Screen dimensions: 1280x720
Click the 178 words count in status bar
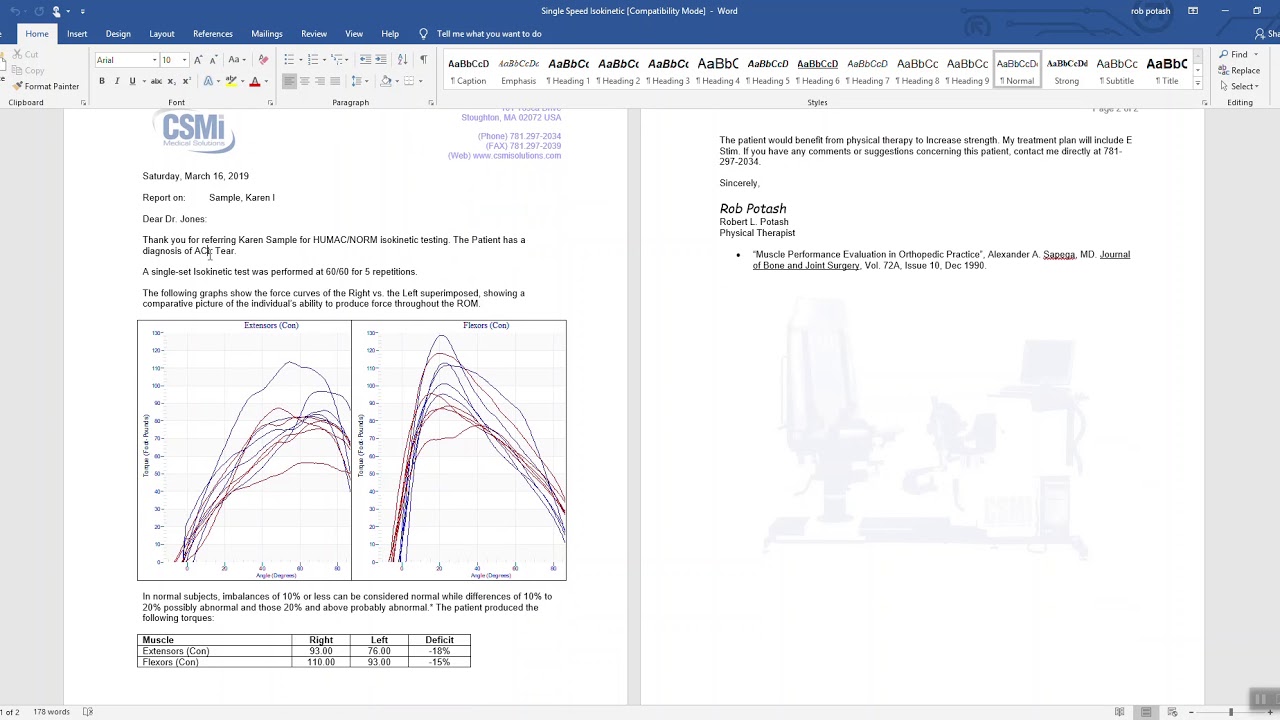tap(51, 712)
